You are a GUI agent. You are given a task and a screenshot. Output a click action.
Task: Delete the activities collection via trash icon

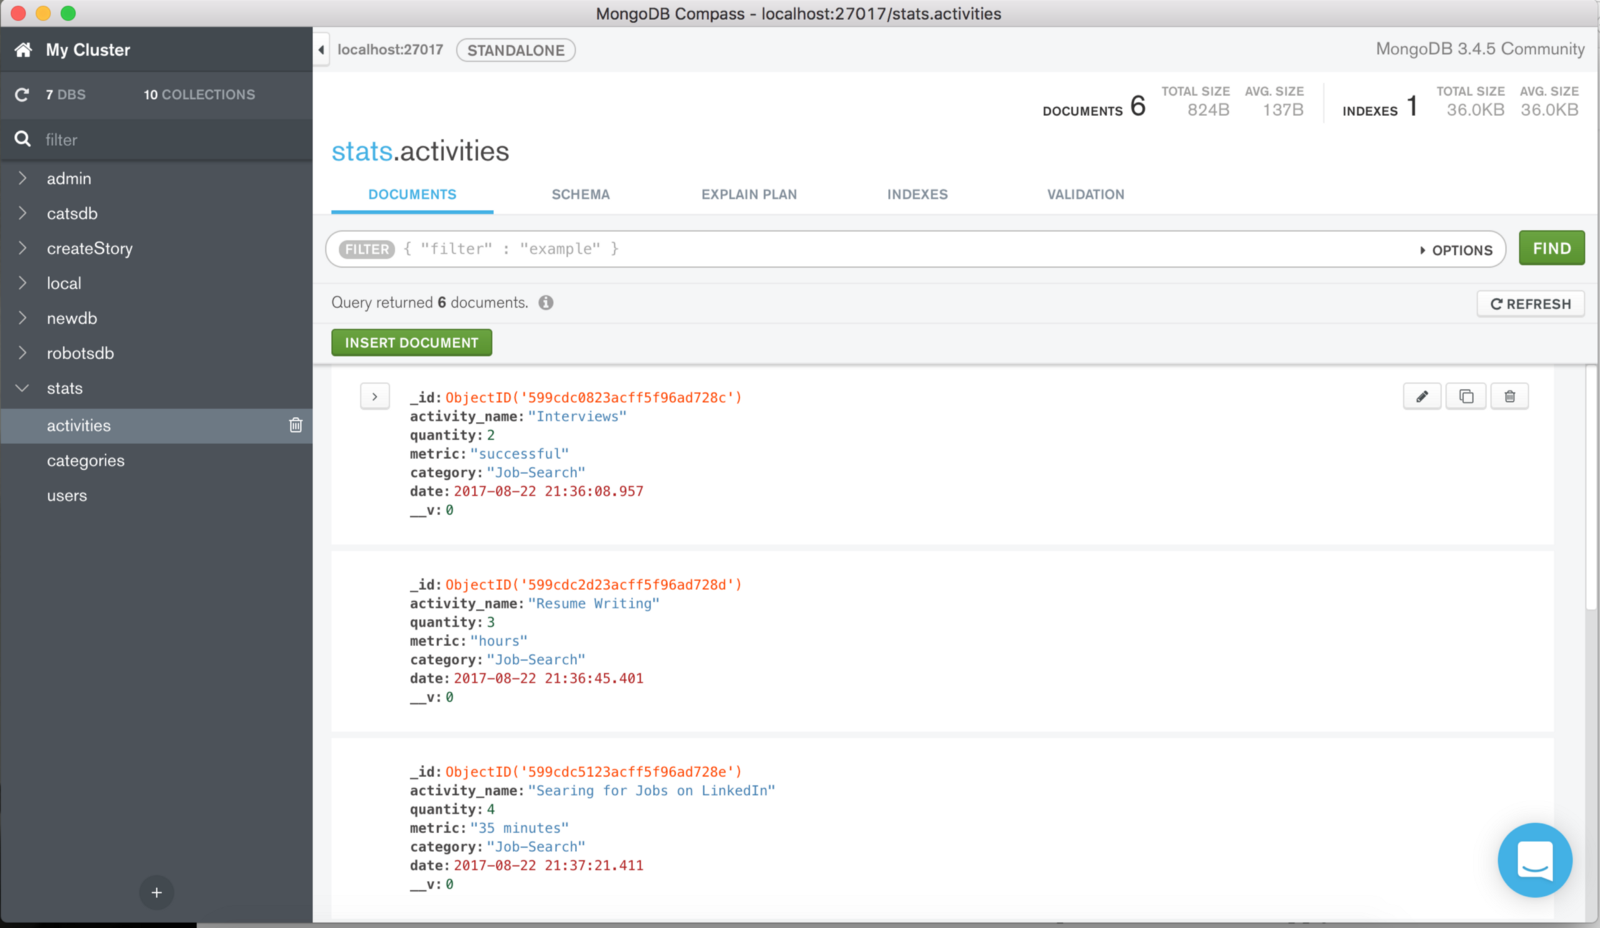296,425
